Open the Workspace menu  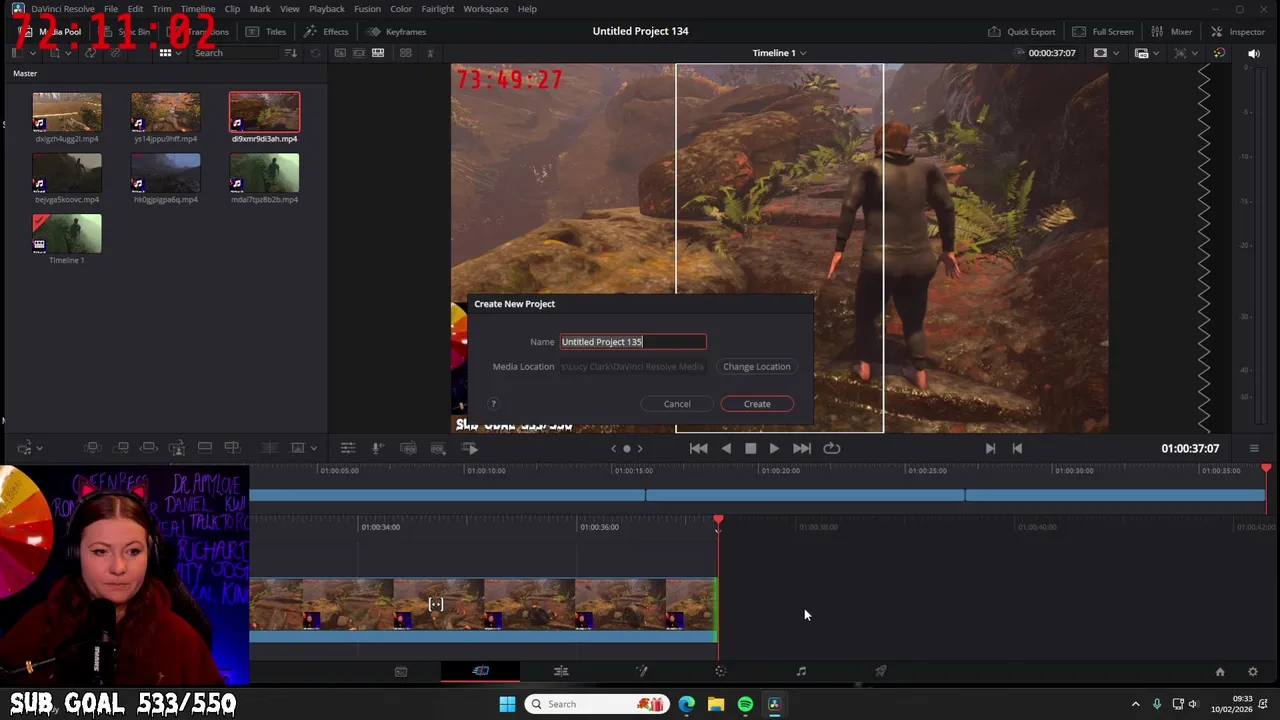click(x=485, y=9)
